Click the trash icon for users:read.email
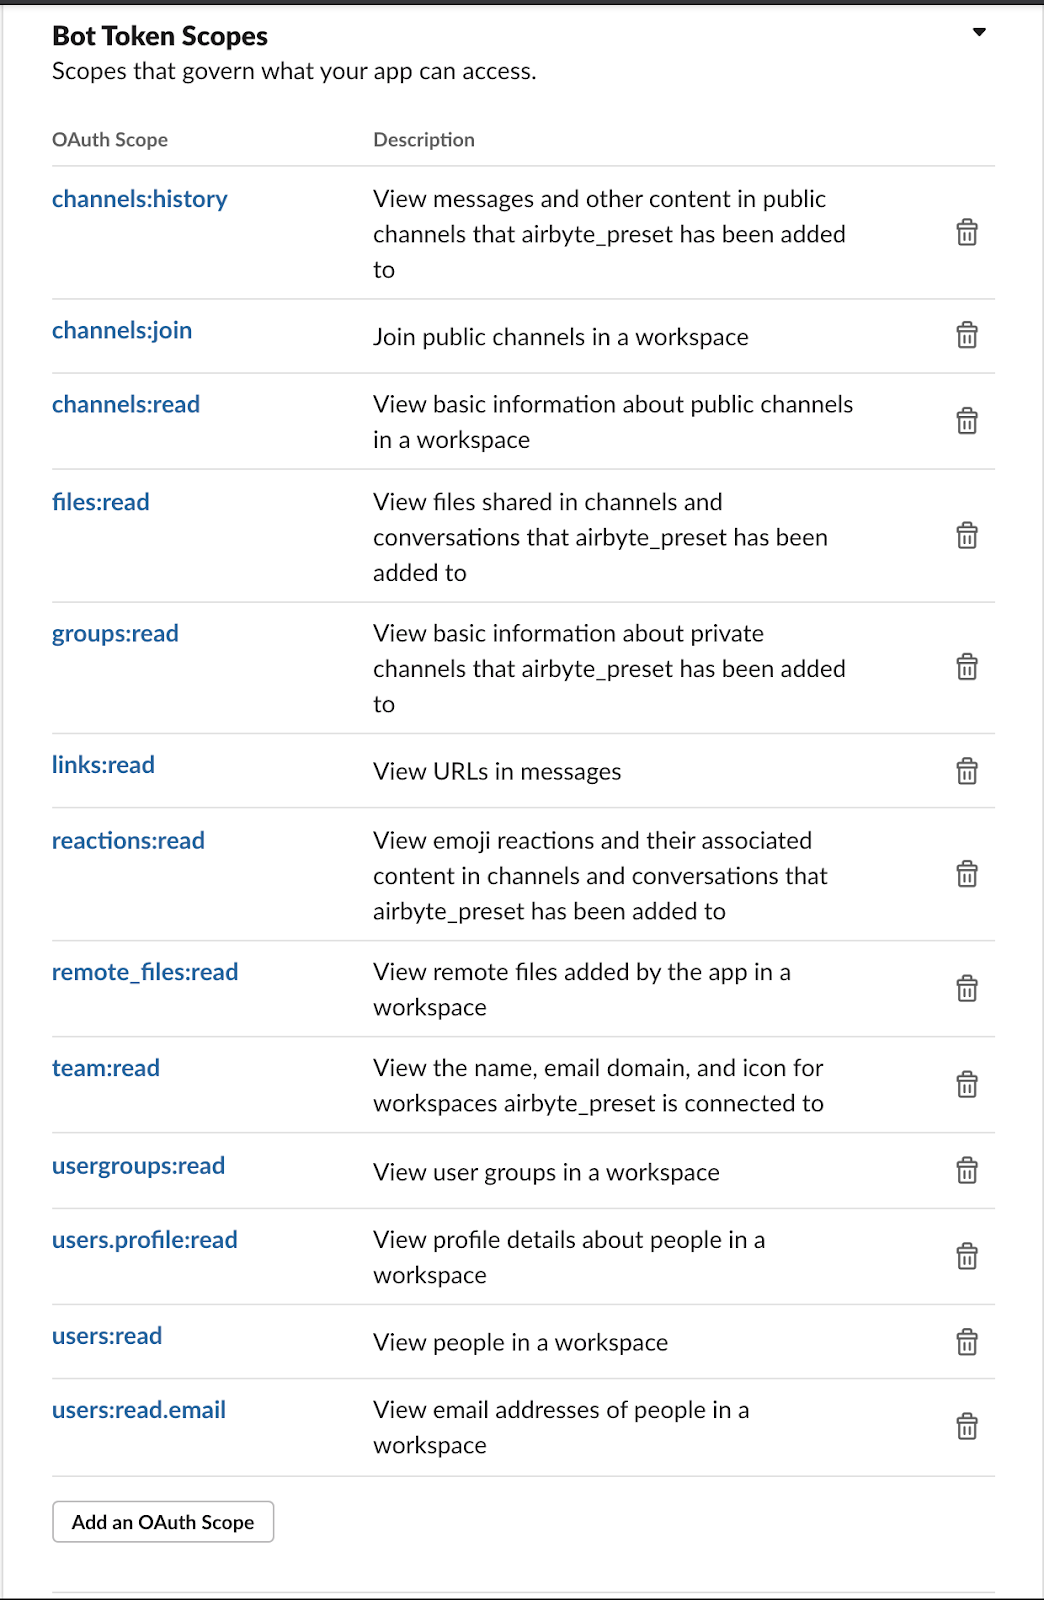This screenshot has width=1044, height=1600. tap(967, 1427)
